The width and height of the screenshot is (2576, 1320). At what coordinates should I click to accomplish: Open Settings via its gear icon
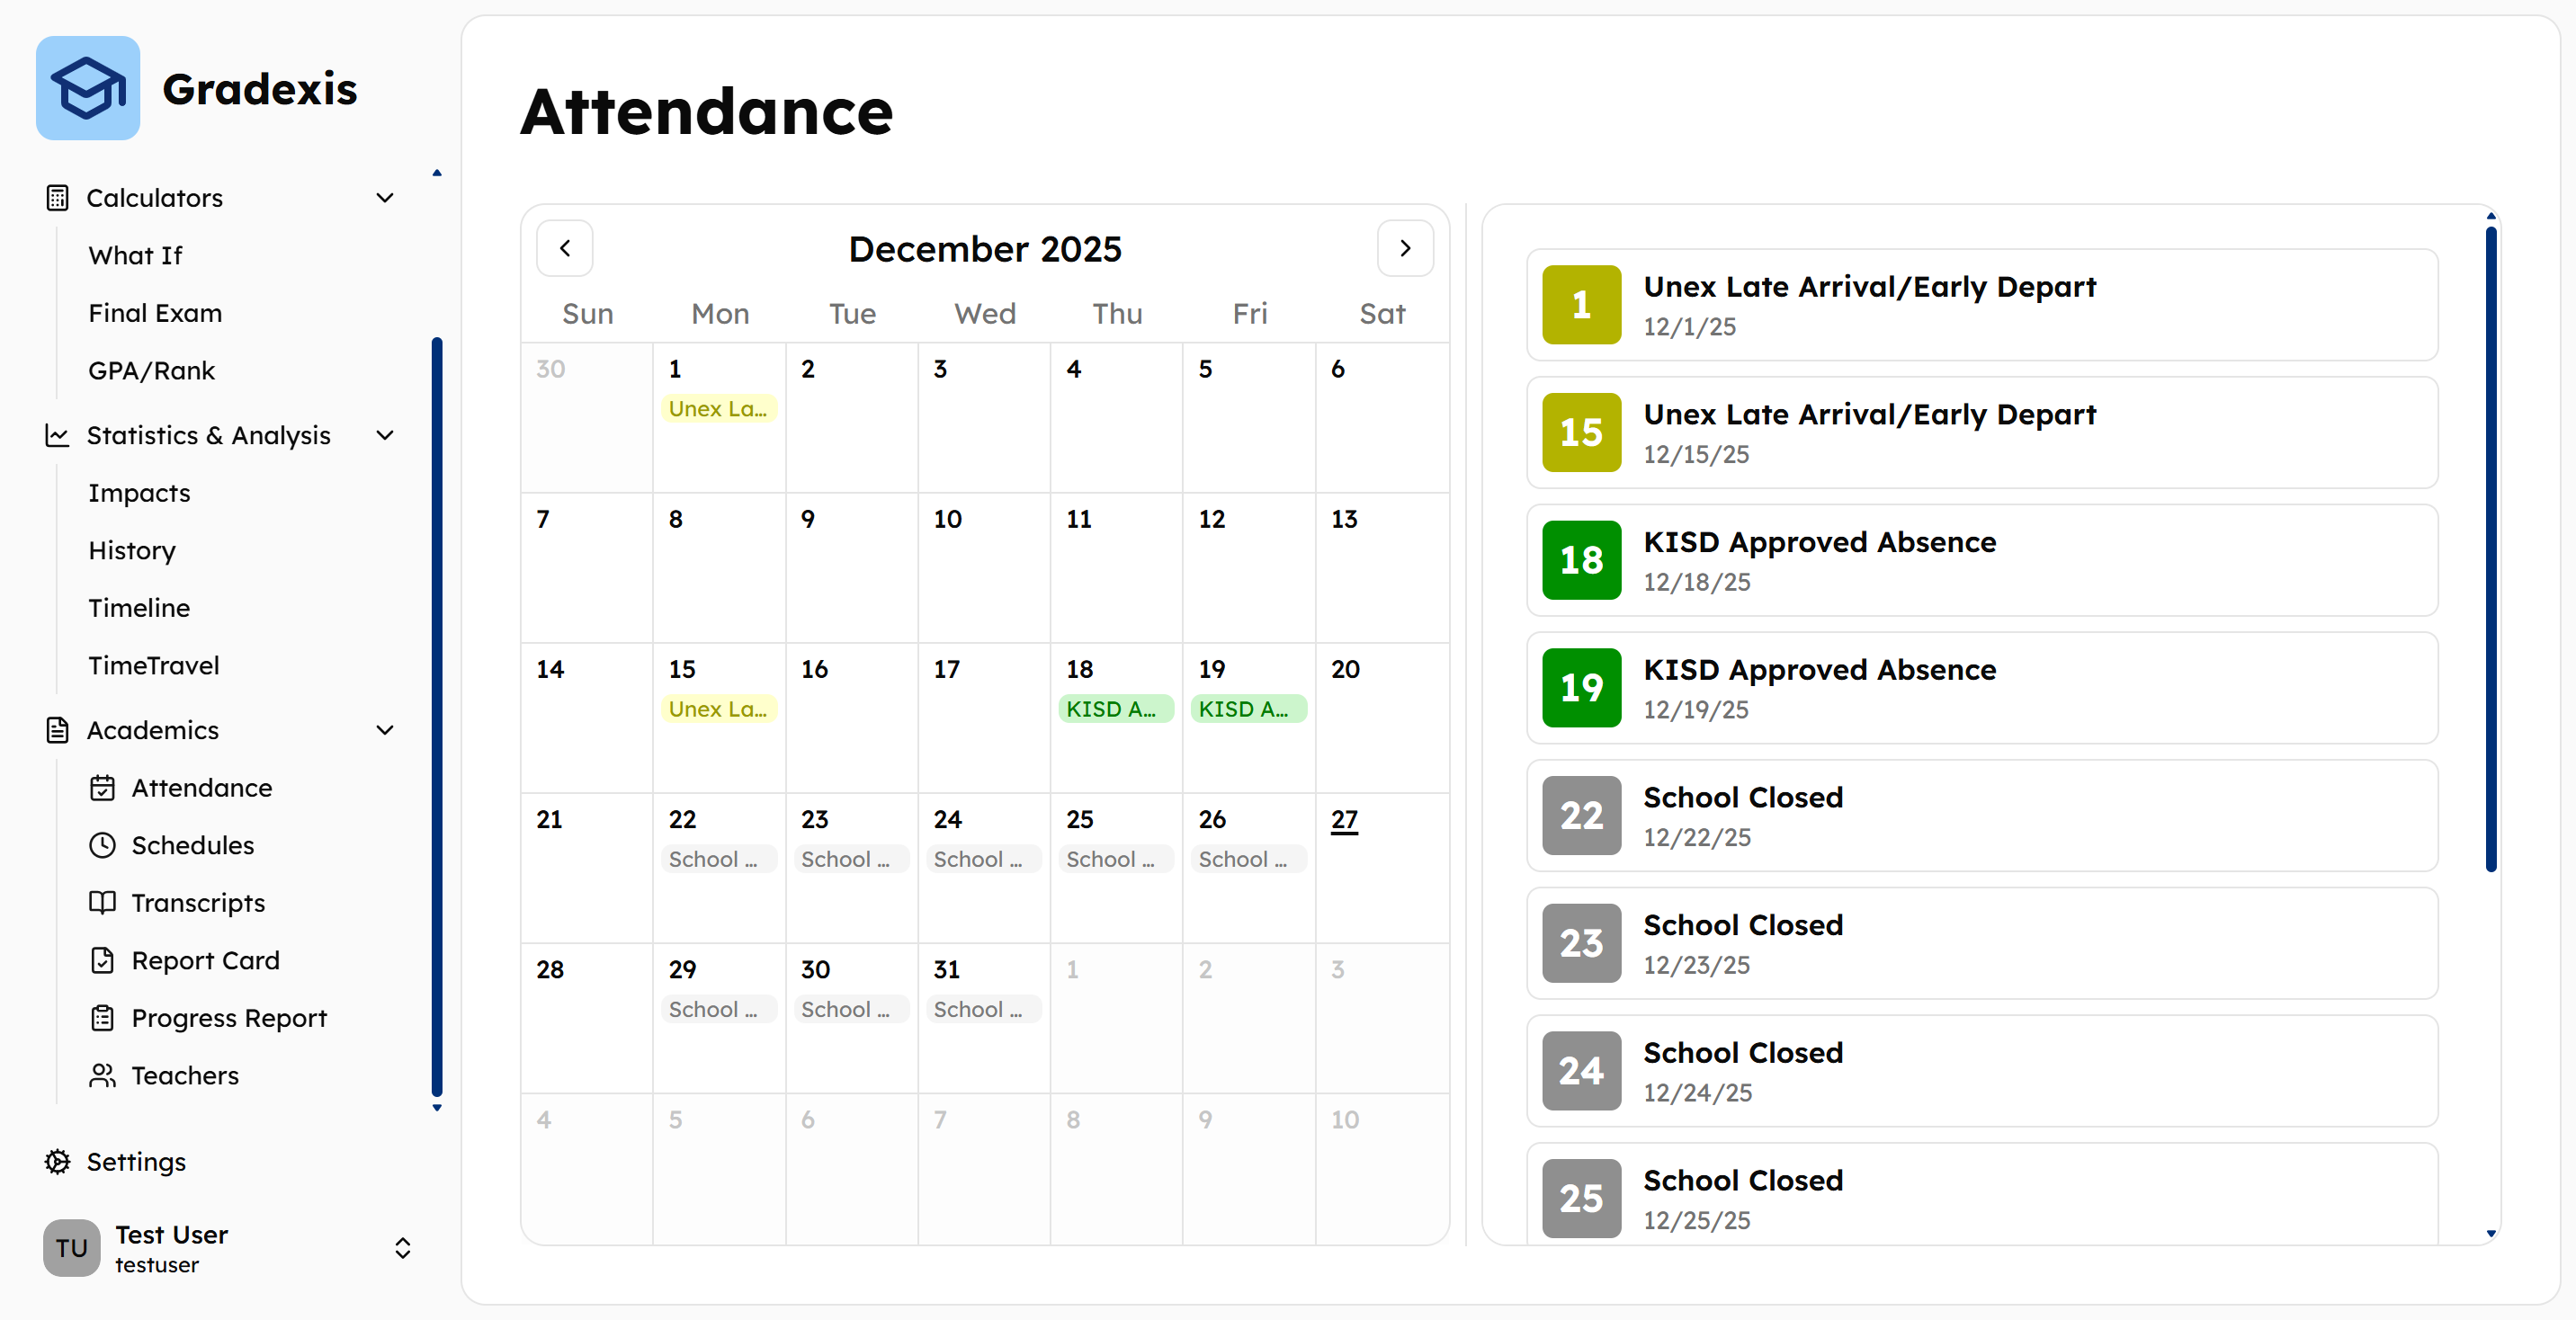[x=57, y=1162]
